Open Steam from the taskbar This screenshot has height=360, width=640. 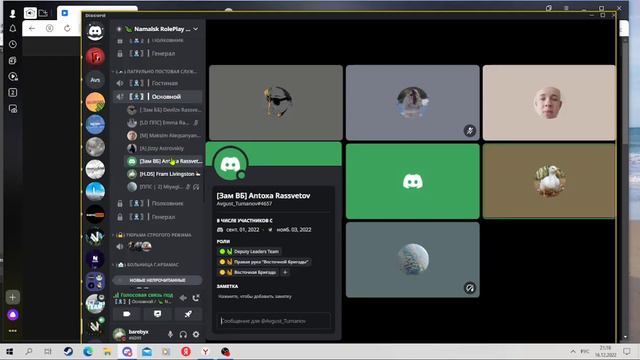click(68, 351)
